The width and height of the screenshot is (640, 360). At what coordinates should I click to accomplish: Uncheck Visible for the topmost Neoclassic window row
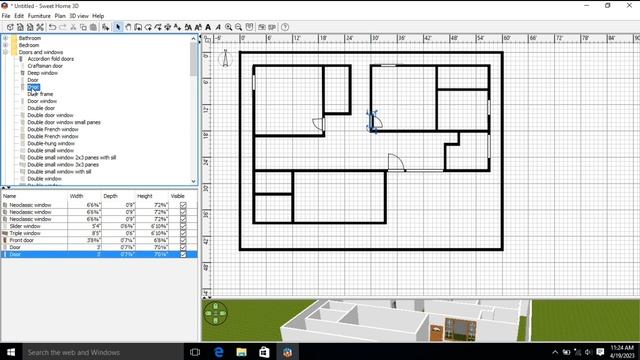[x=183, y=205]
